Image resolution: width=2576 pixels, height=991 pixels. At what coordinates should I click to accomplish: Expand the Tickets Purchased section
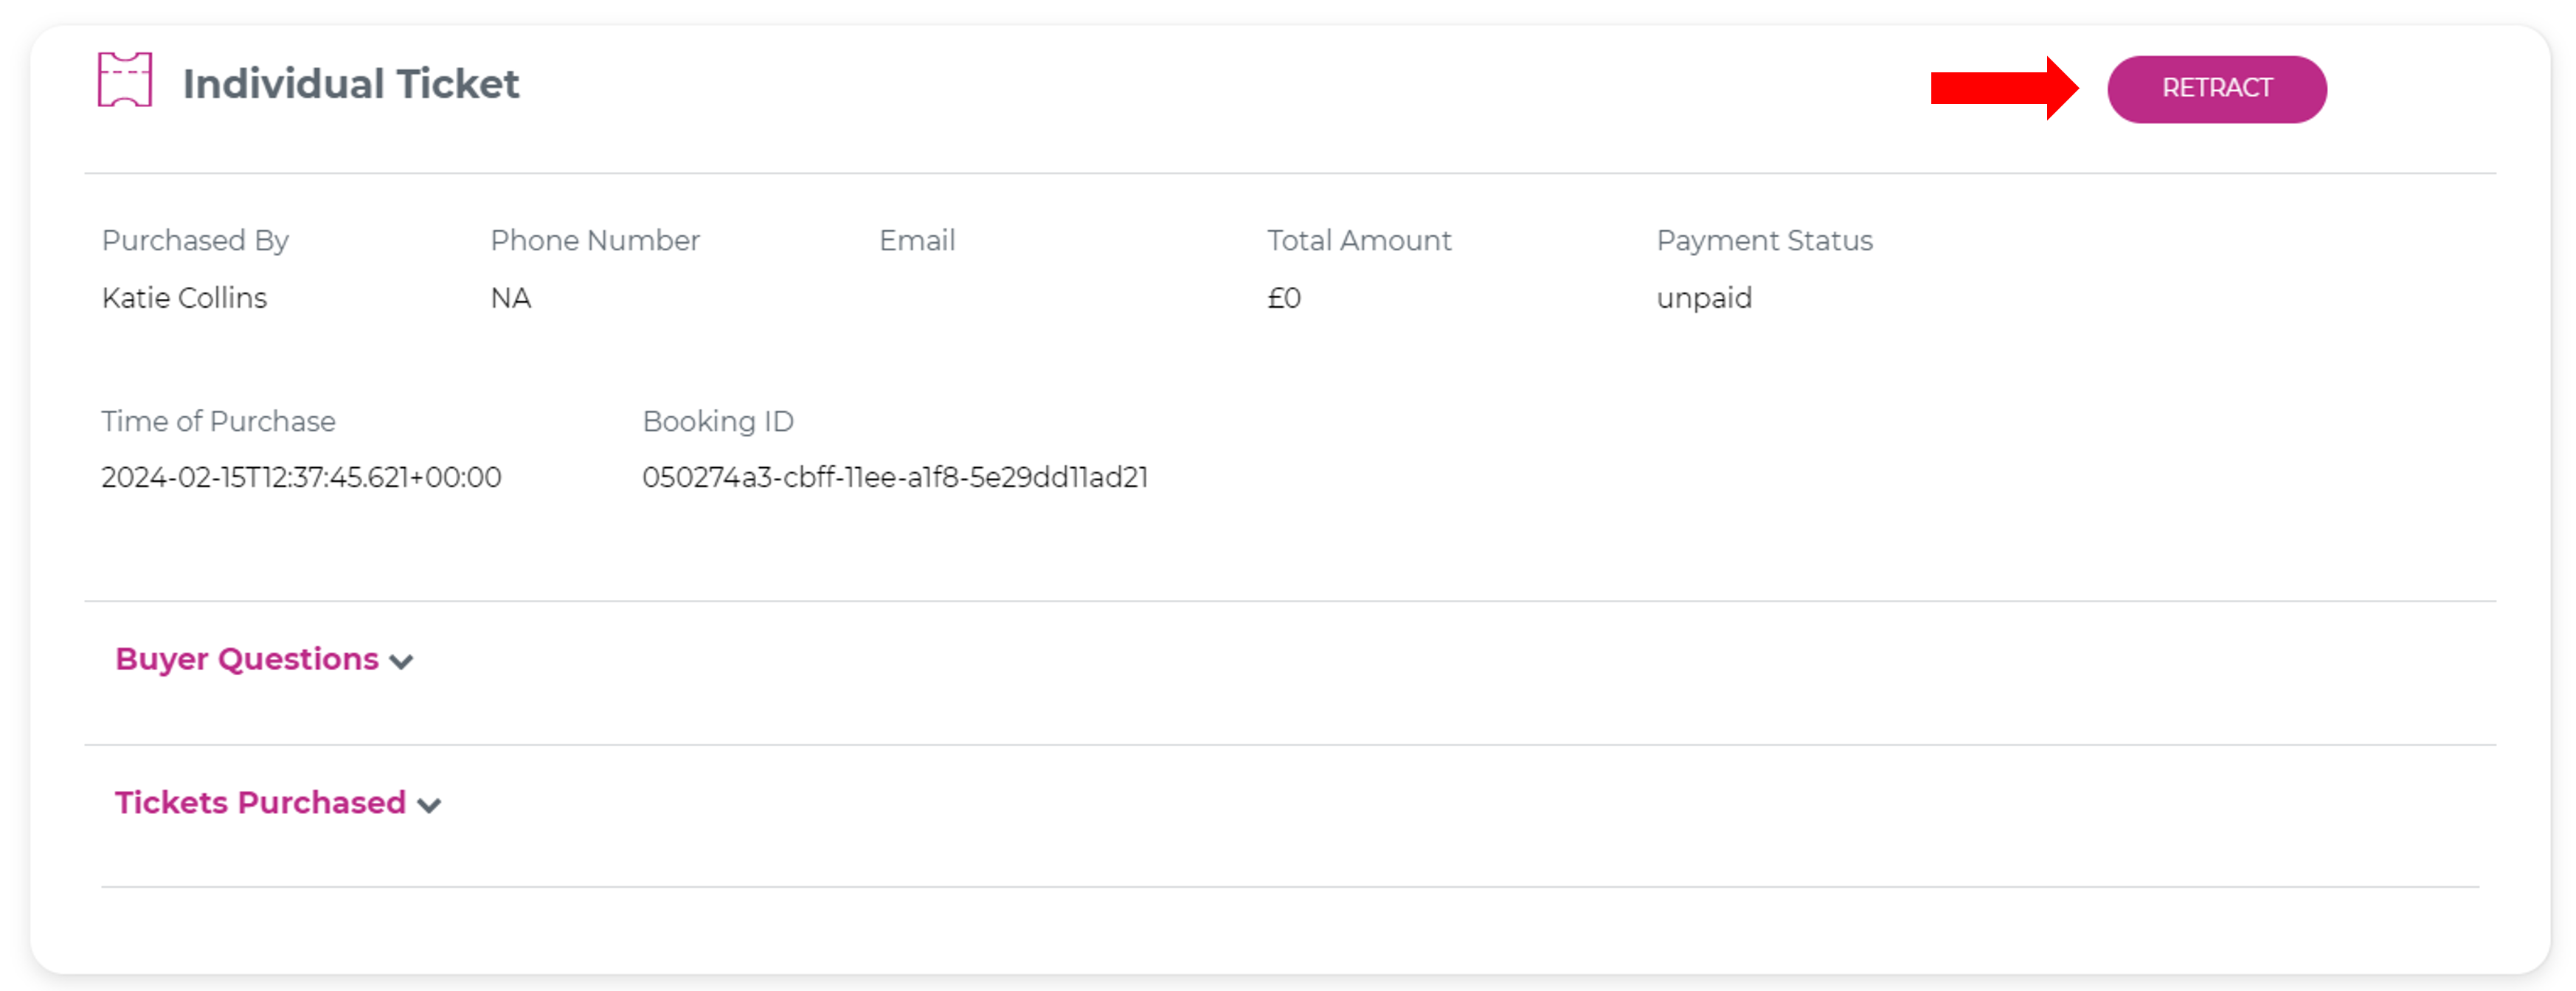coord(260,802)
